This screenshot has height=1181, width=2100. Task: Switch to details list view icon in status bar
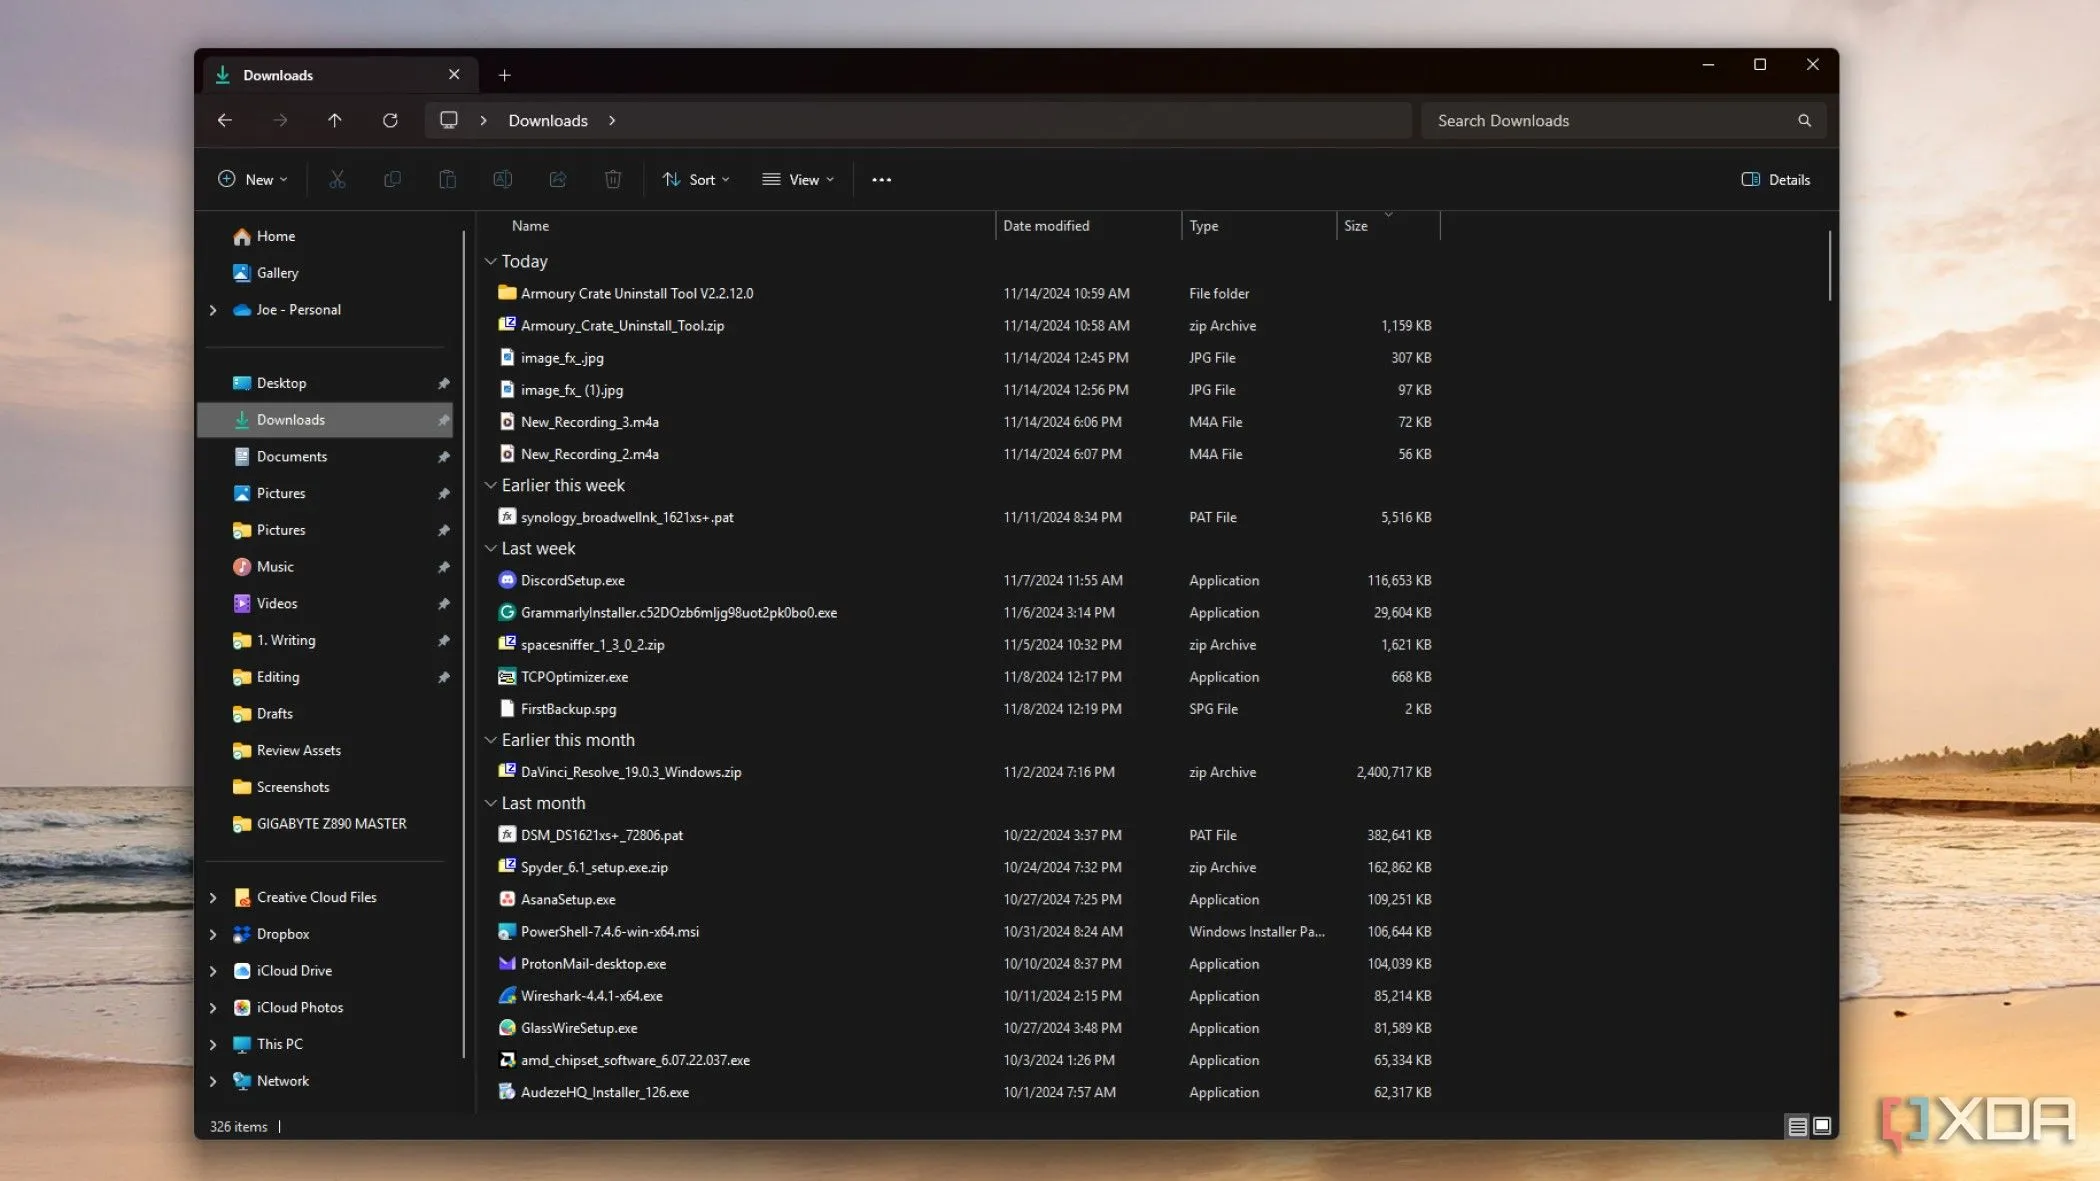[1797, 1126]
